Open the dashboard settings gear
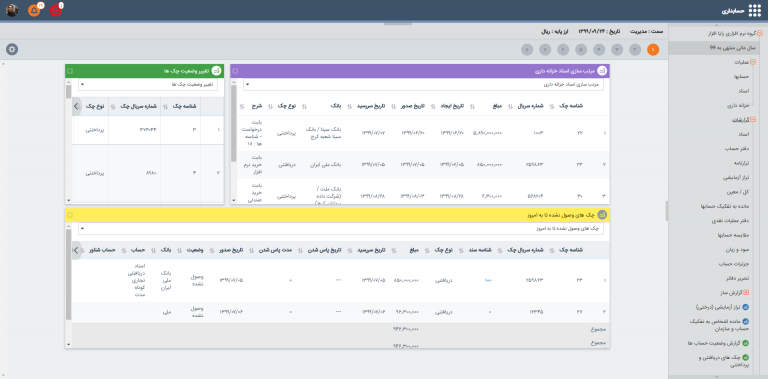The width and height of the screenshot is (768, 379). 12,49
